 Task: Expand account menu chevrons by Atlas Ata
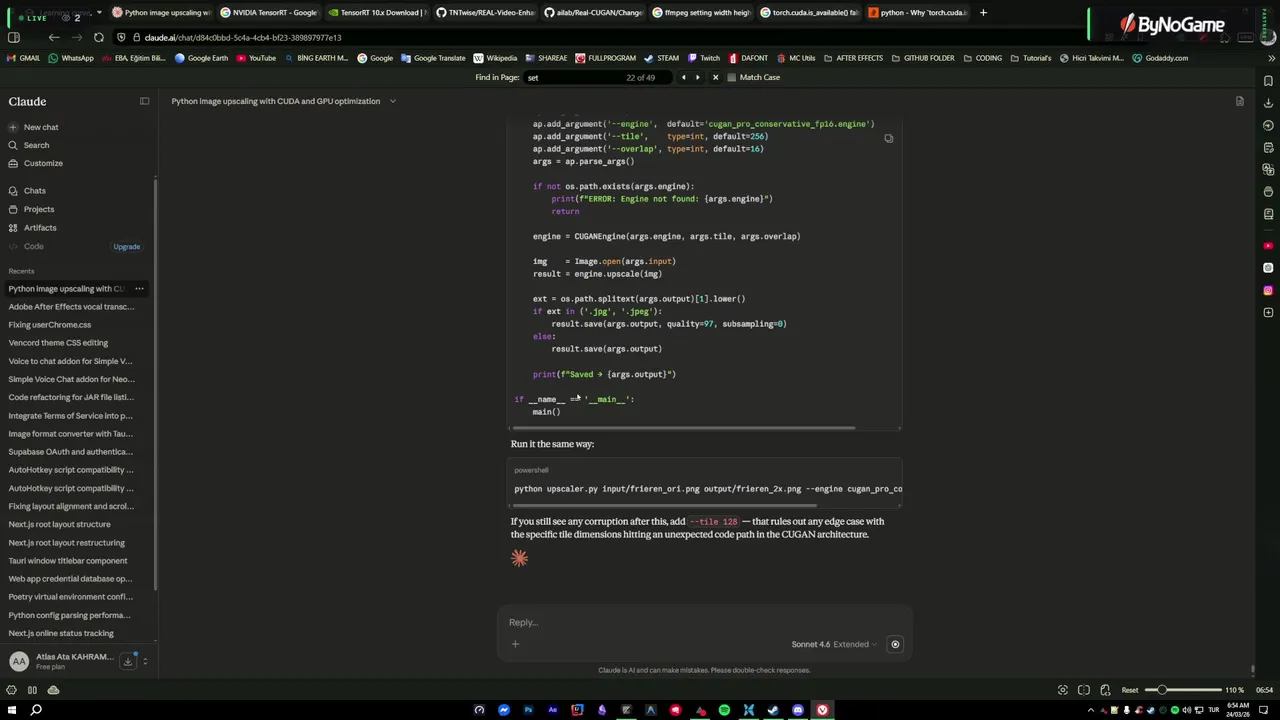[x=145, y=661]
